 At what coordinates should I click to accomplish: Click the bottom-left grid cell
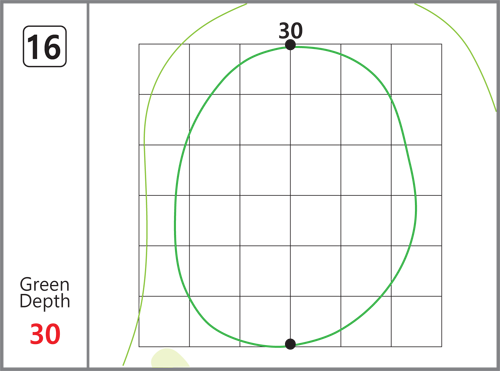pos(164,321)
